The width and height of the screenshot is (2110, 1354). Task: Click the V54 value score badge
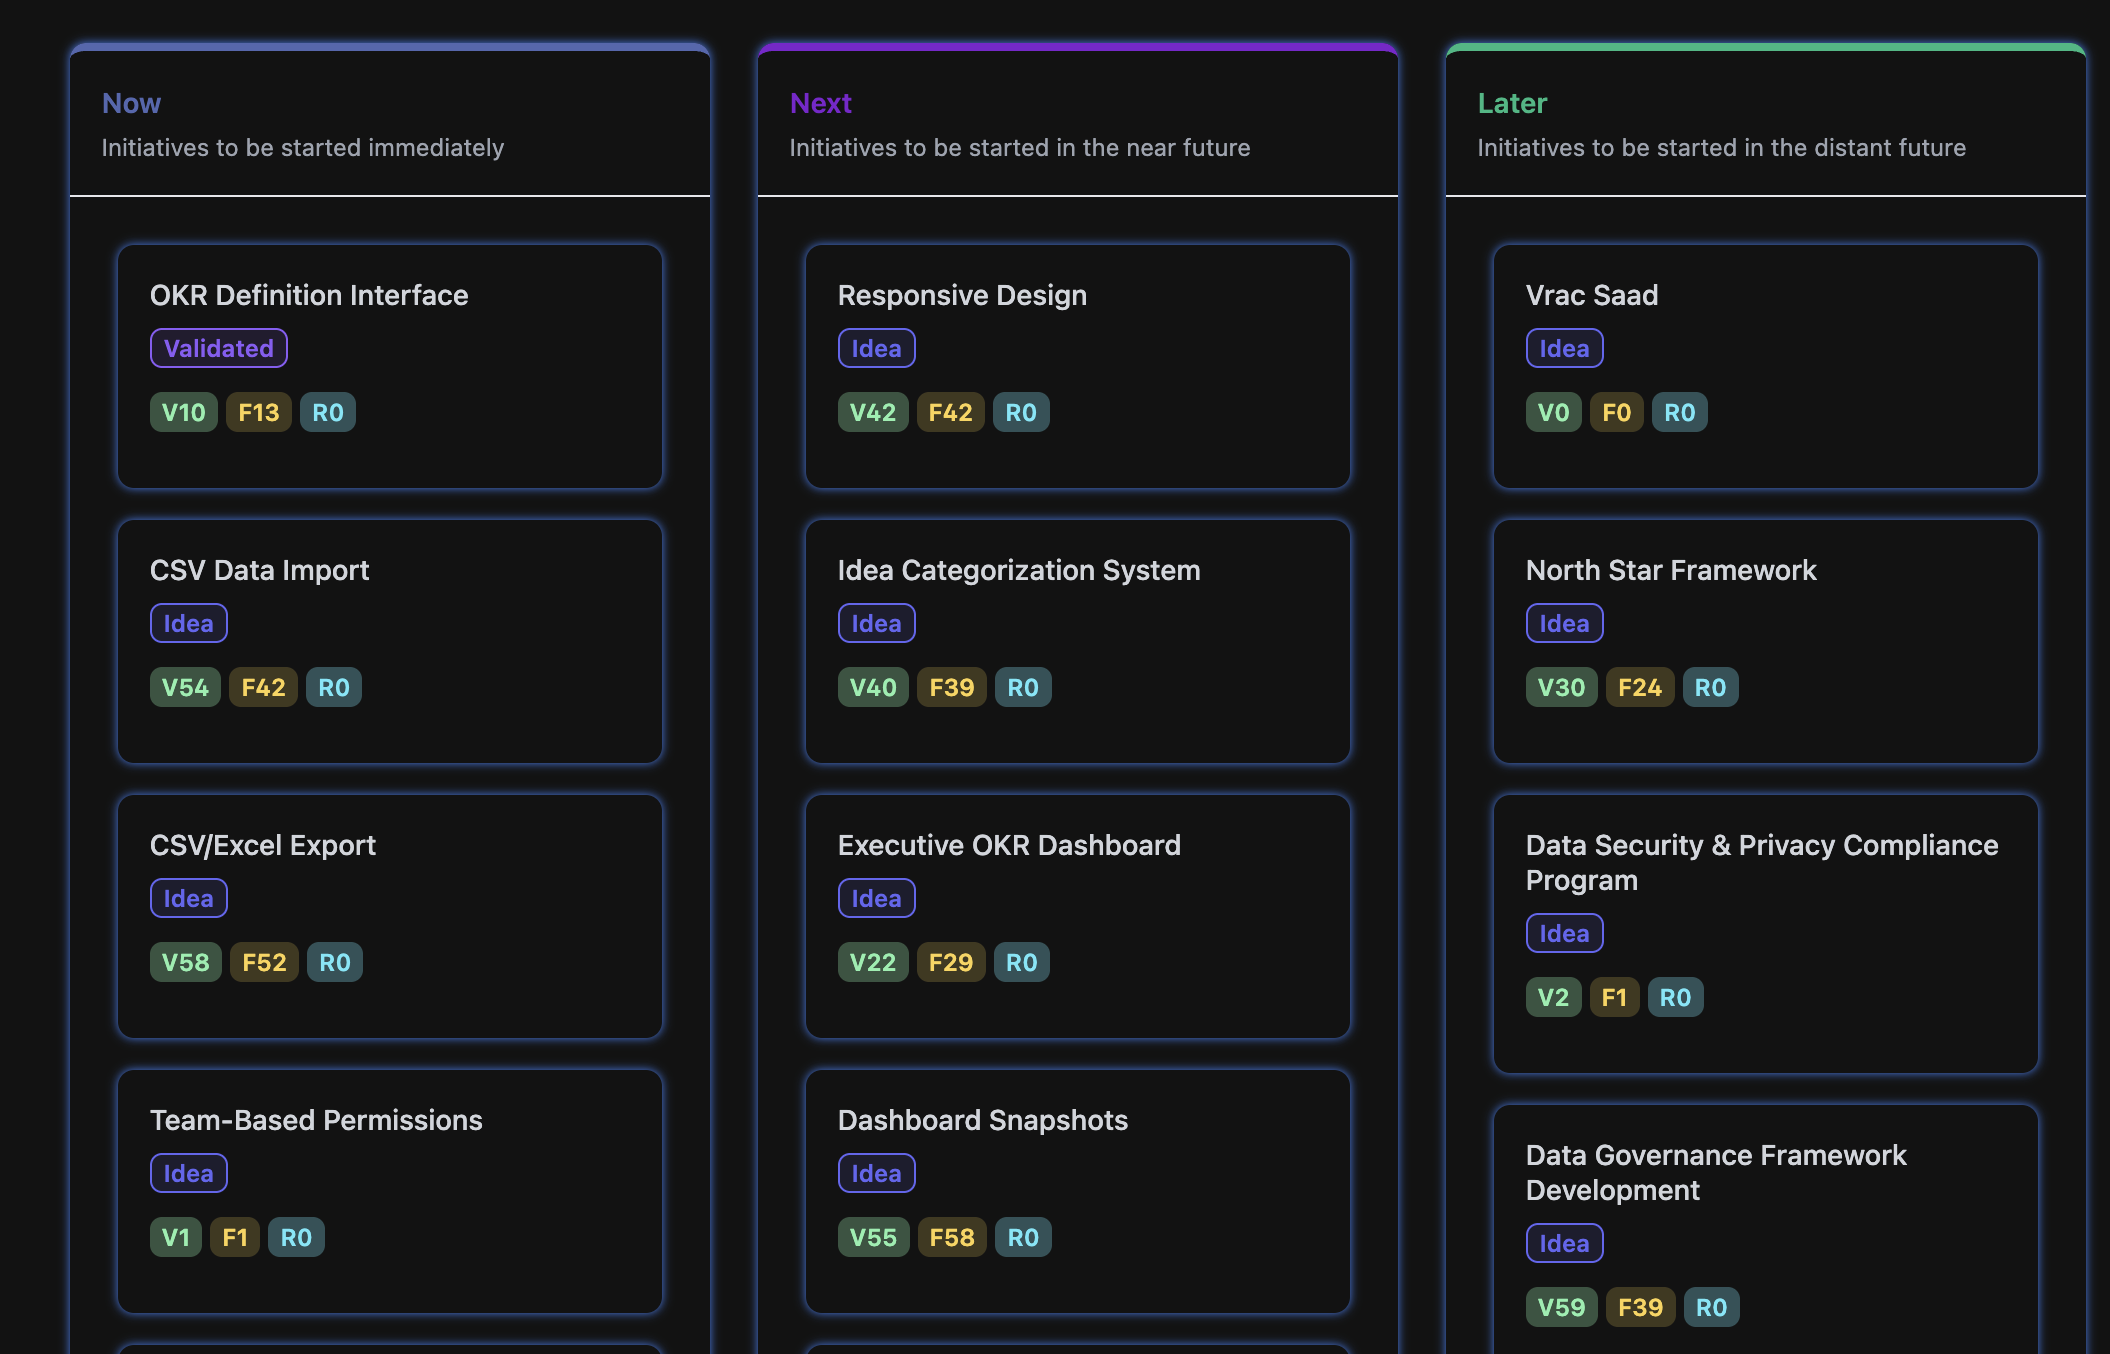[185, 688]
